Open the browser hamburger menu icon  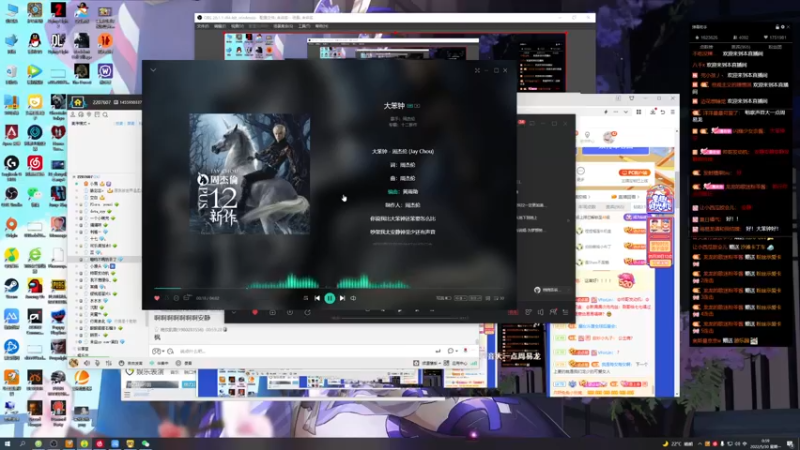672,112
